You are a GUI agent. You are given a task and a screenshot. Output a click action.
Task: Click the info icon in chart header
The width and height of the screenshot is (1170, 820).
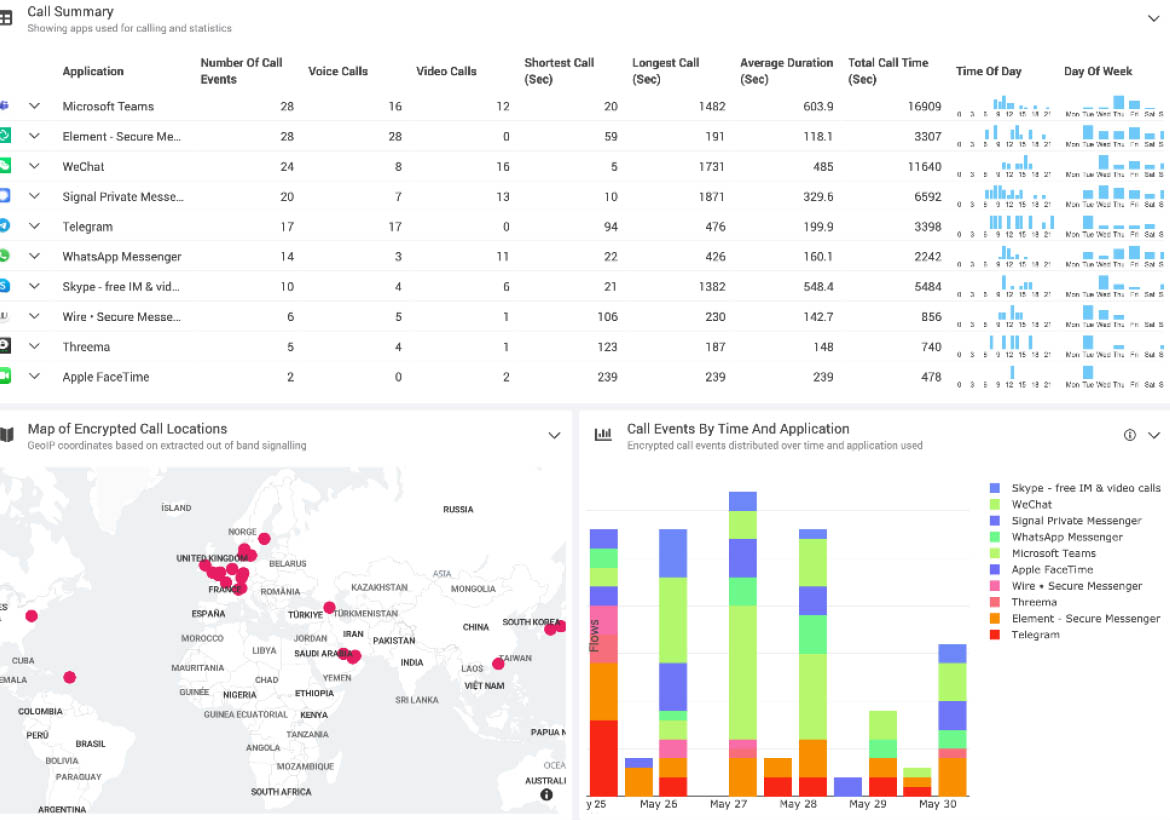[x=1130, y=435]
